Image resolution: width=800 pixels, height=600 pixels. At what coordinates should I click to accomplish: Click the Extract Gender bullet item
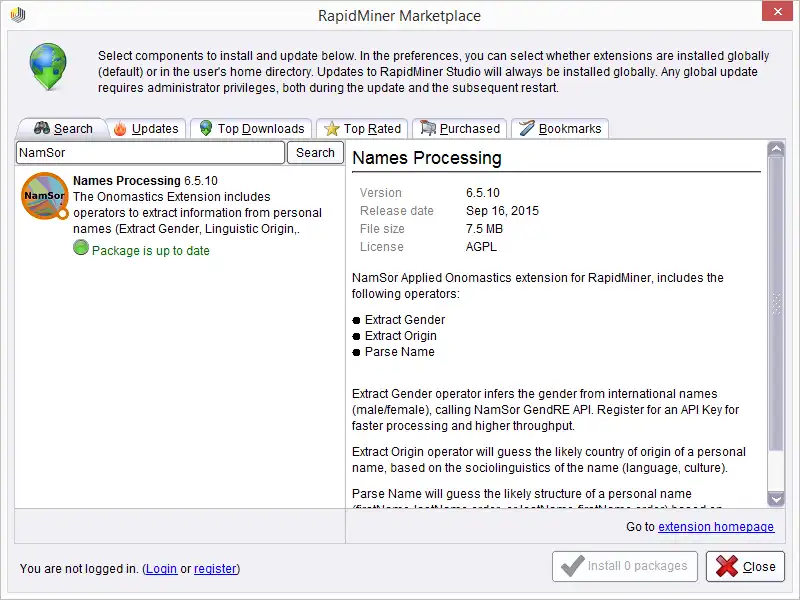click(x=398, y=320)
